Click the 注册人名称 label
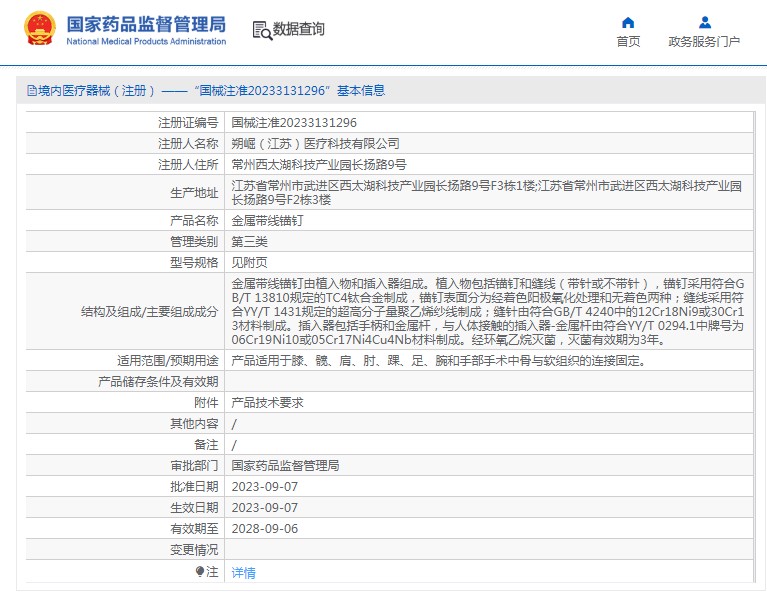The image size is (767, 592). [x=188, y=144]
